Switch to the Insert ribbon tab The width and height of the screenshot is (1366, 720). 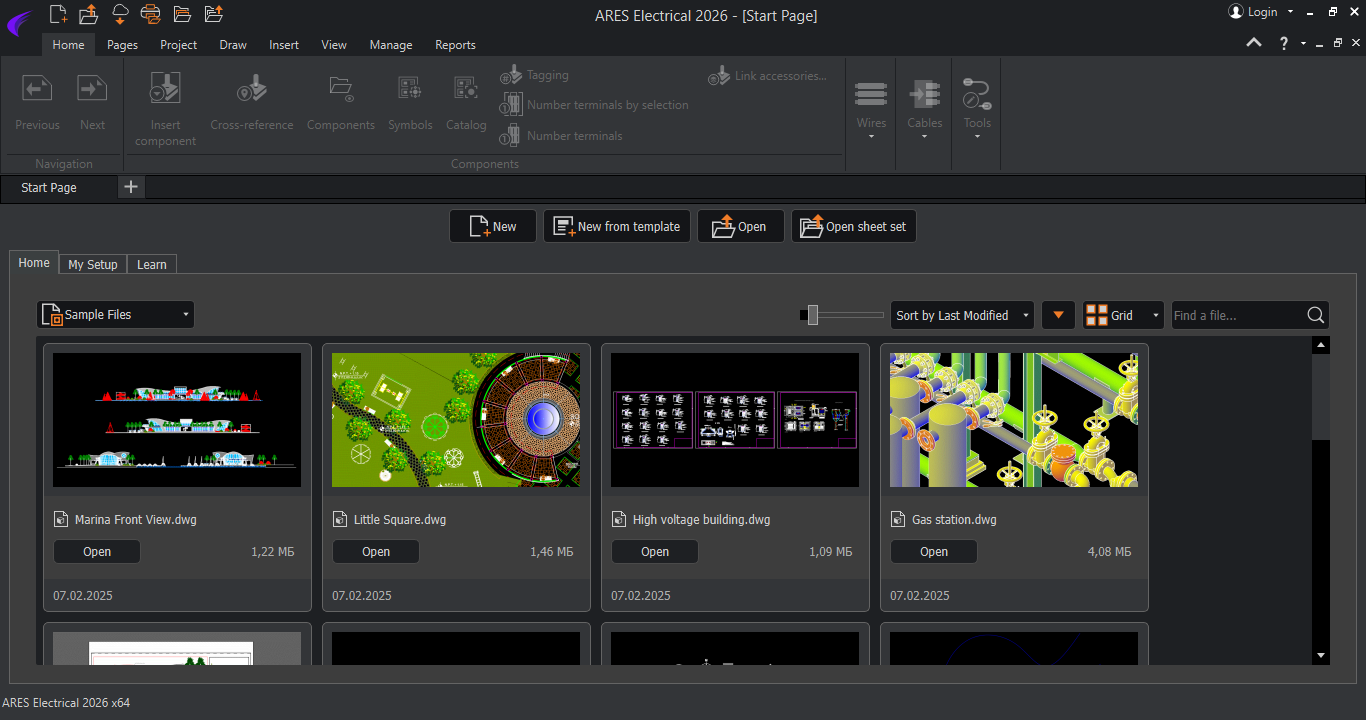coord(284,45)
